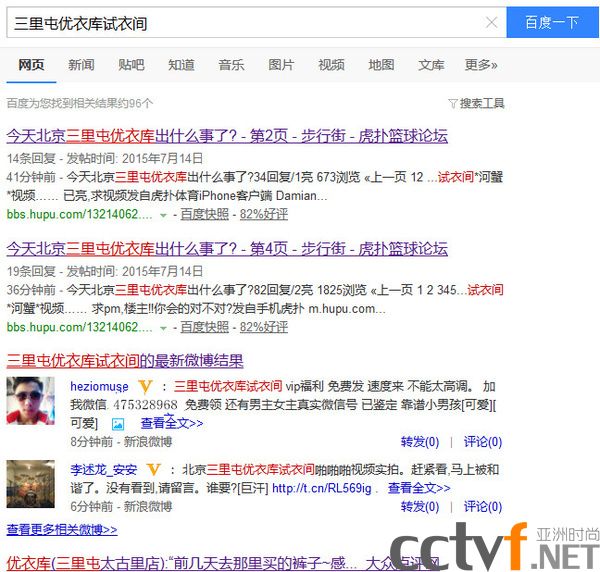Open the 贴吧 tab

tap(131, 65)
